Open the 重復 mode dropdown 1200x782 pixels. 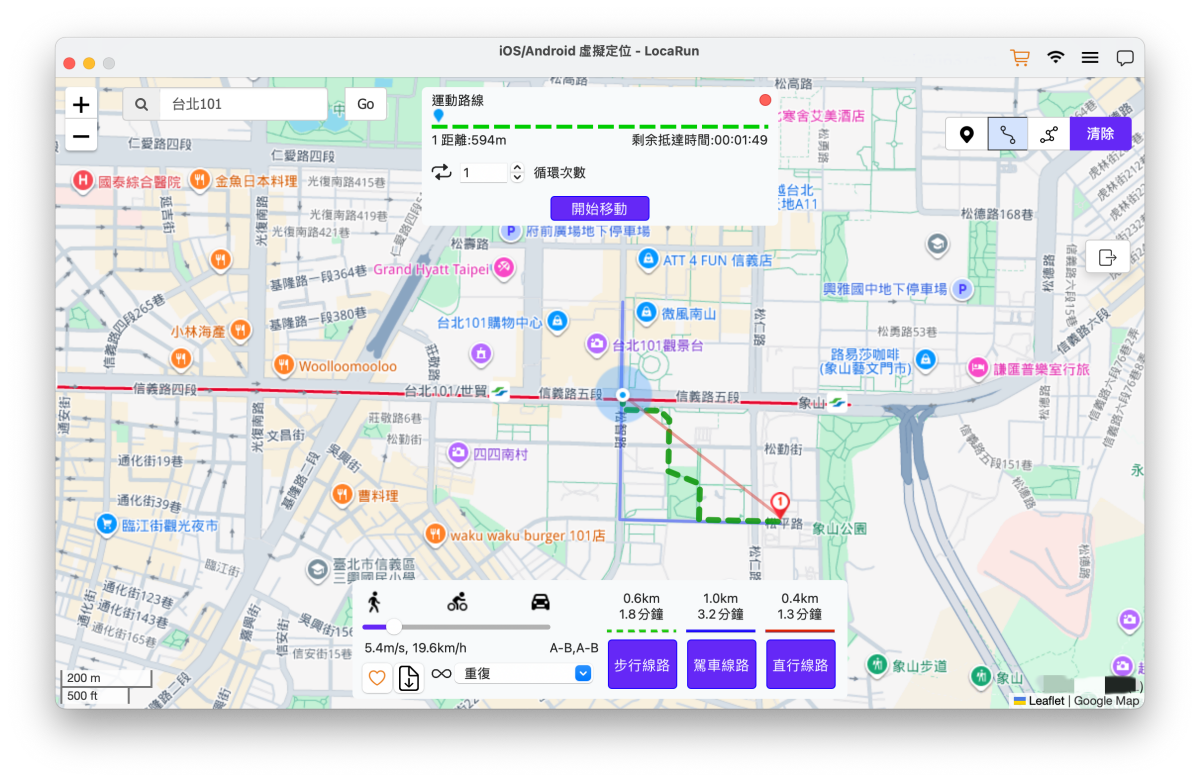pos(525,674)
